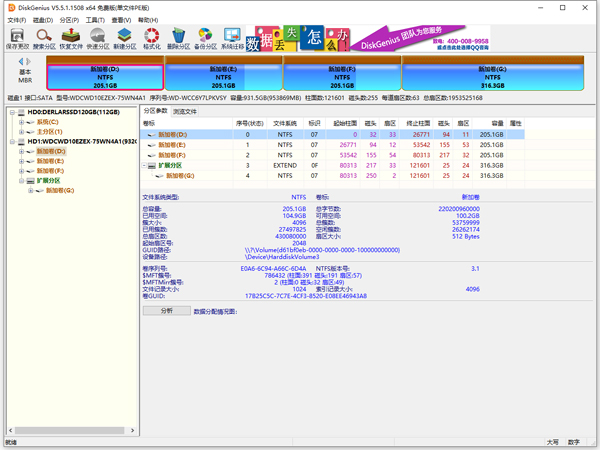This screenshot has height=450, width=600.
Task: Open the 工具(T) menu
Action: [x=95, y=20]
